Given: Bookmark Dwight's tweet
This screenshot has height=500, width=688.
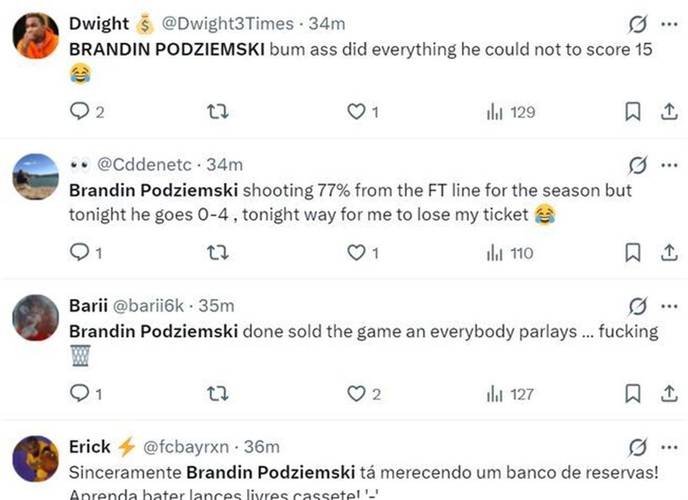Looking at the screenshot, I should pos(633,112).
